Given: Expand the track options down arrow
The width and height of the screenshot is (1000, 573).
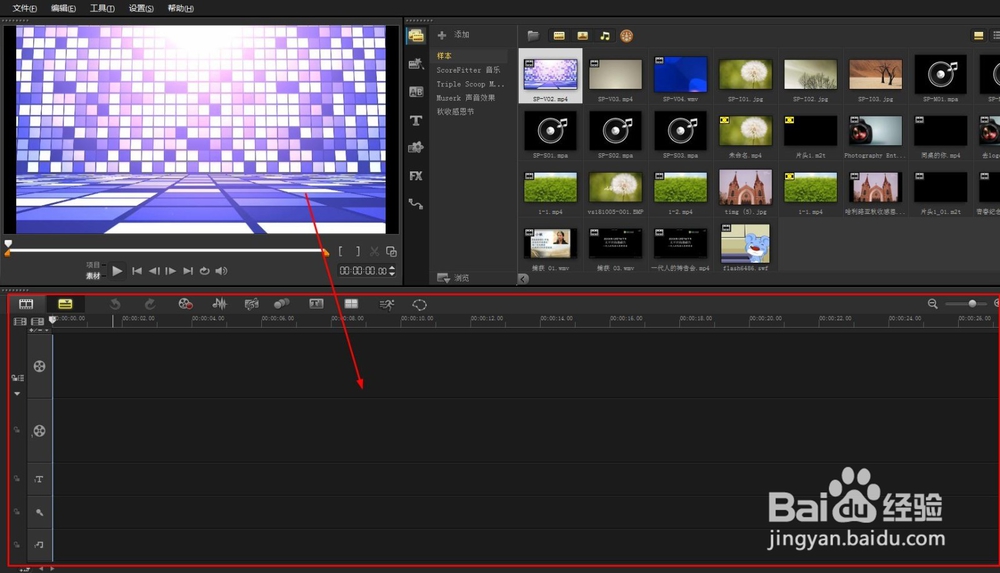Looking at the screenshot, I should point(17,394).
